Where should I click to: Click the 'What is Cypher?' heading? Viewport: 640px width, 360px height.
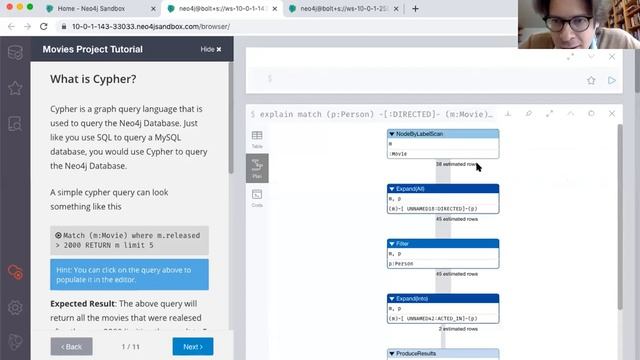[x=93, y=79]
